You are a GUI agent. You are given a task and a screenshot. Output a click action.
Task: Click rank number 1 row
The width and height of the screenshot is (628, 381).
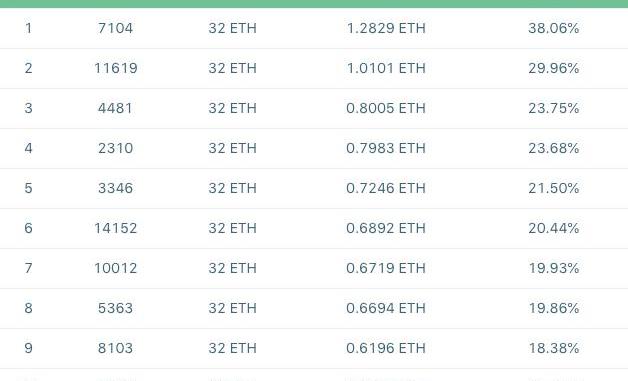tap(314, 28)
